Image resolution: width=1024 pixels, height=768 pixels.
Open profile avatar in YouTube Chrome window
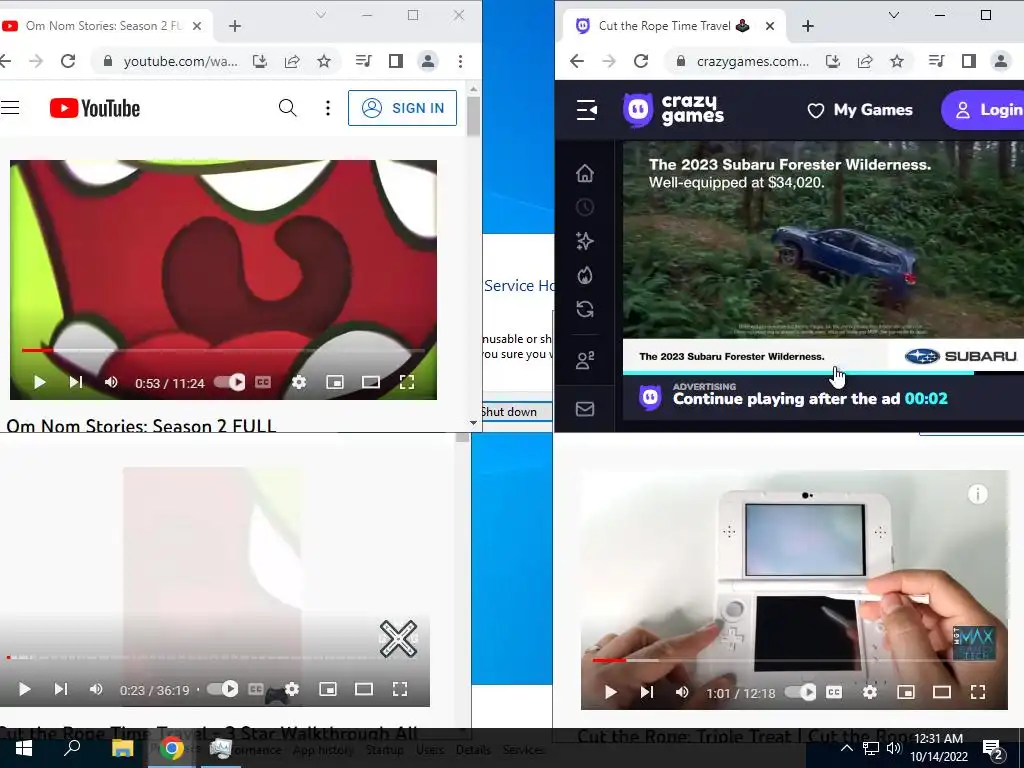(x=428, y=61)
